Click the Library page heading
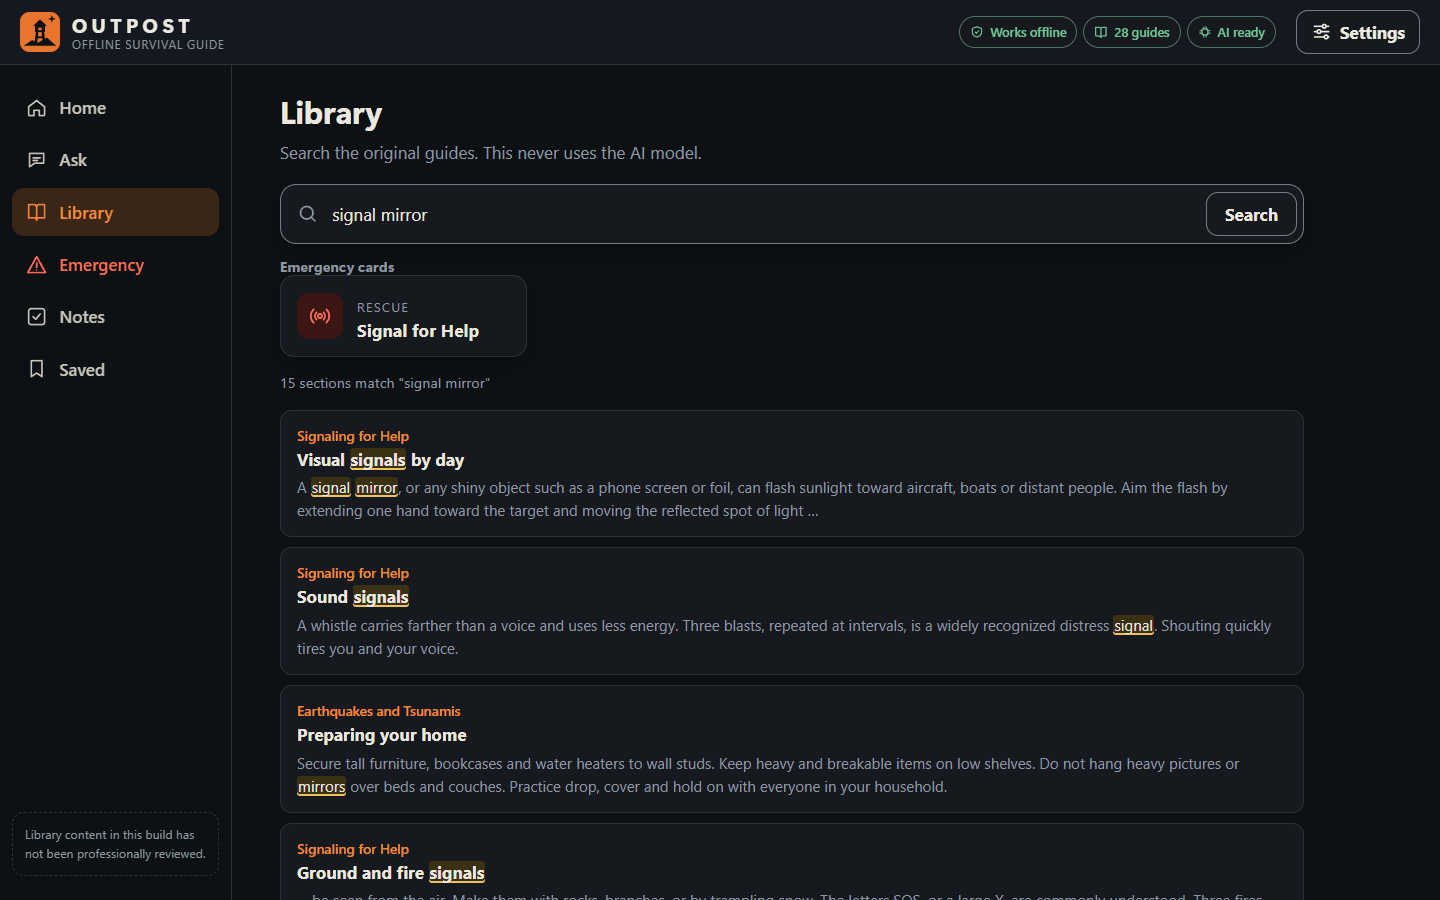This screenshot has height=900, width=1440. click(x=331, y=113)
